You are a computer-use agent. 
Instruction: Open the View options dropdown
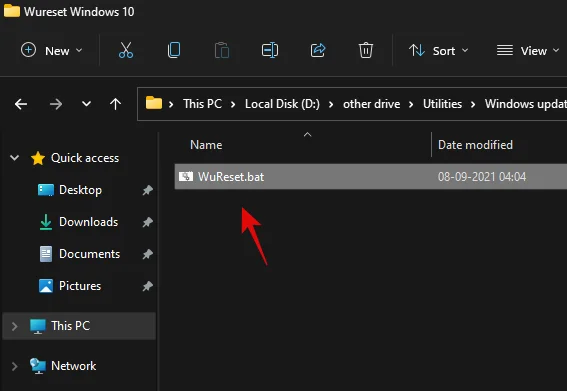(528, 51)
